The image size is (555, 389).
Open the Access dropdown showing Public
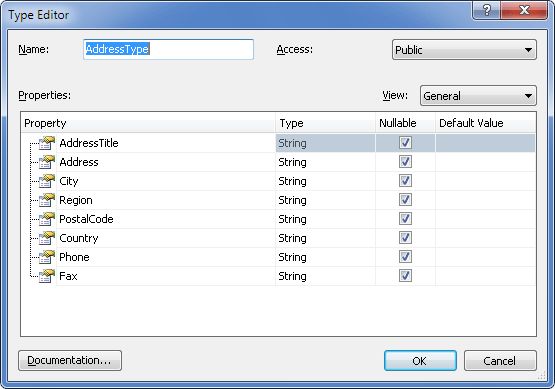pyautogui.click(x=464, y=50)
